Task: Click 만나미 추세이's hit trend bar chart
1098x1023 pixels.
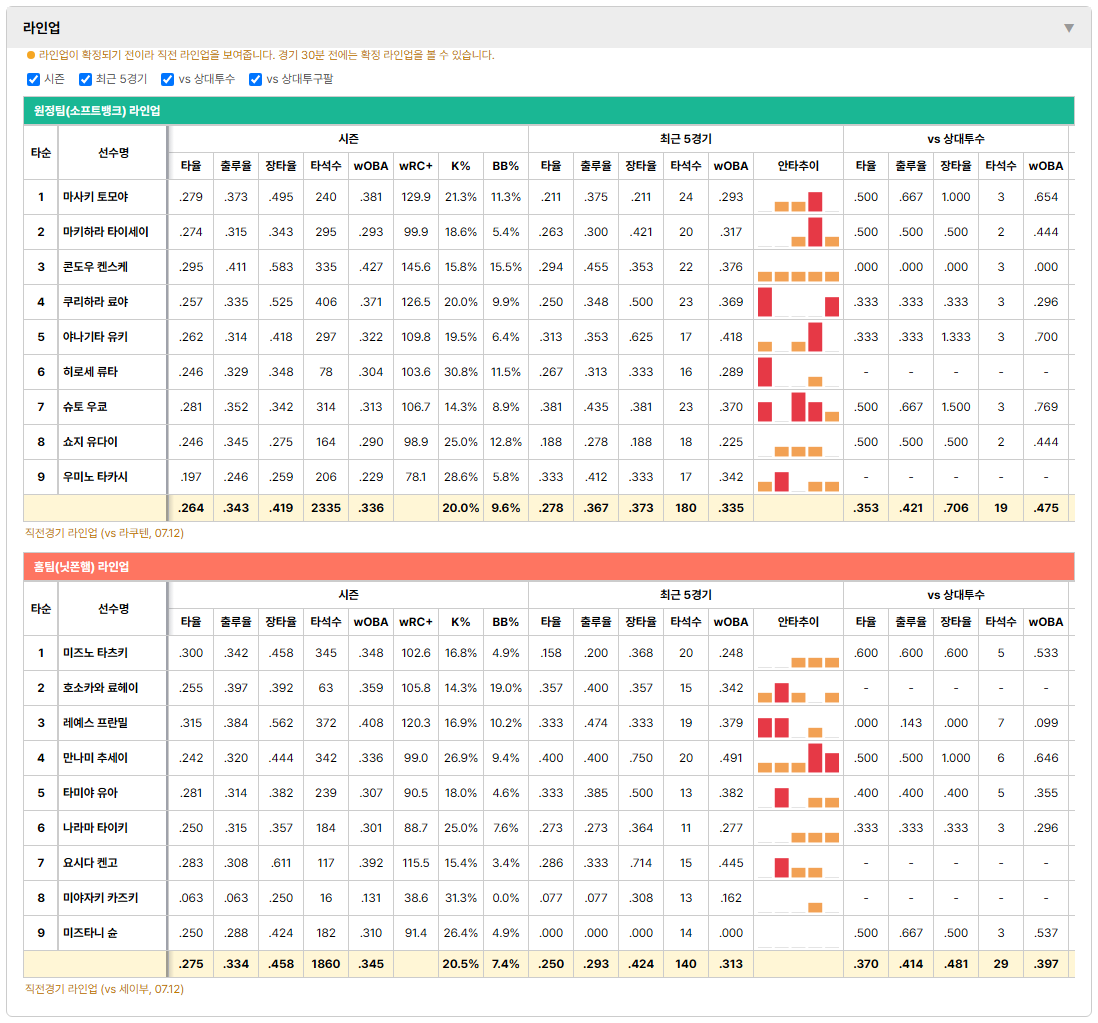Action: (x=798, y=758)
